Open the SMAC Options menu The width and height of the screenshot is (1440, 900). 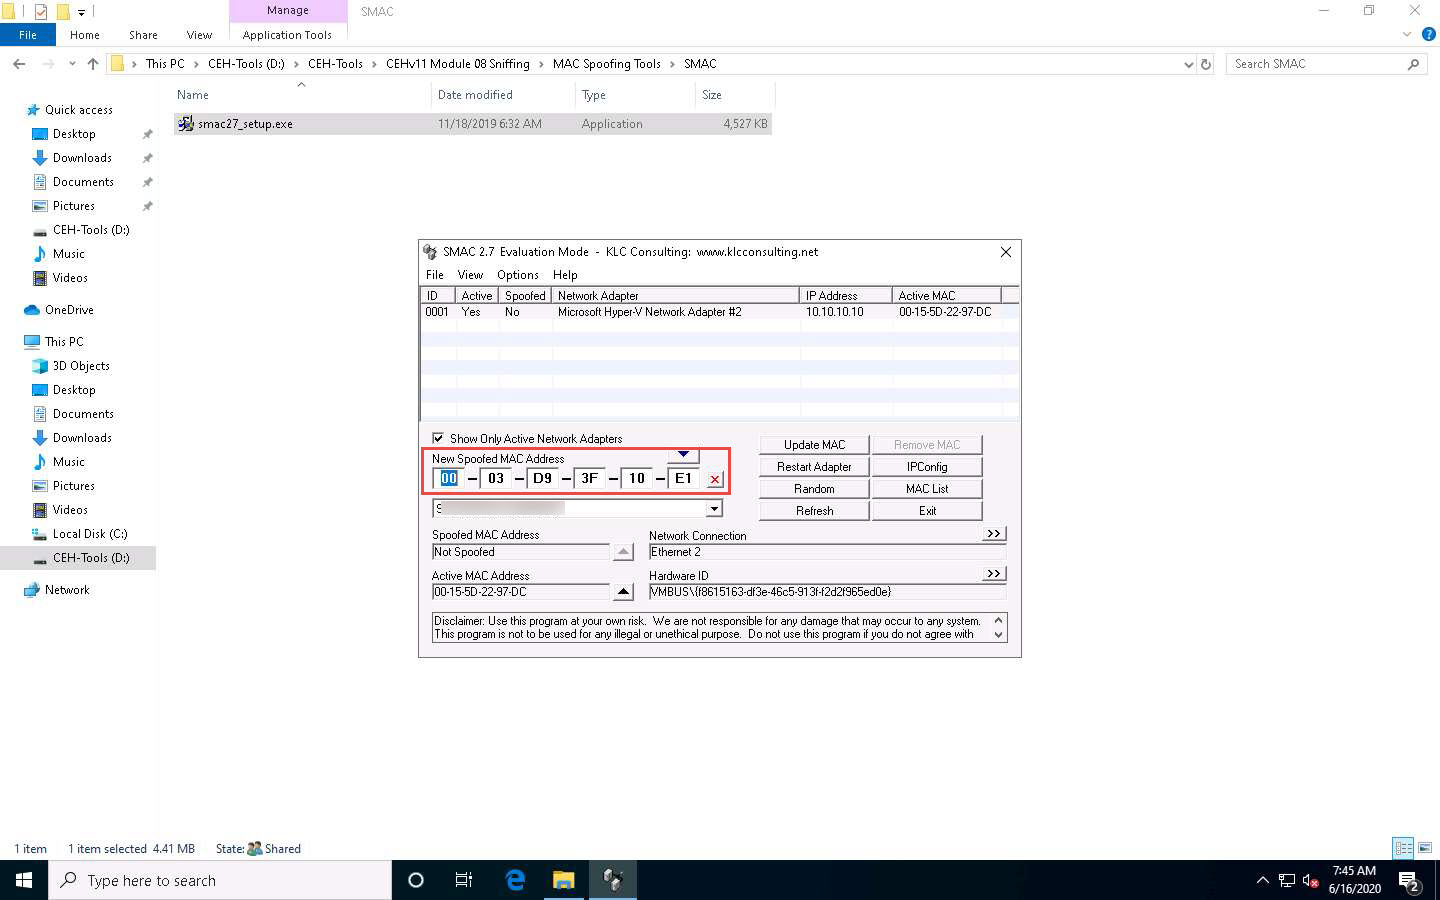(518, 275)
